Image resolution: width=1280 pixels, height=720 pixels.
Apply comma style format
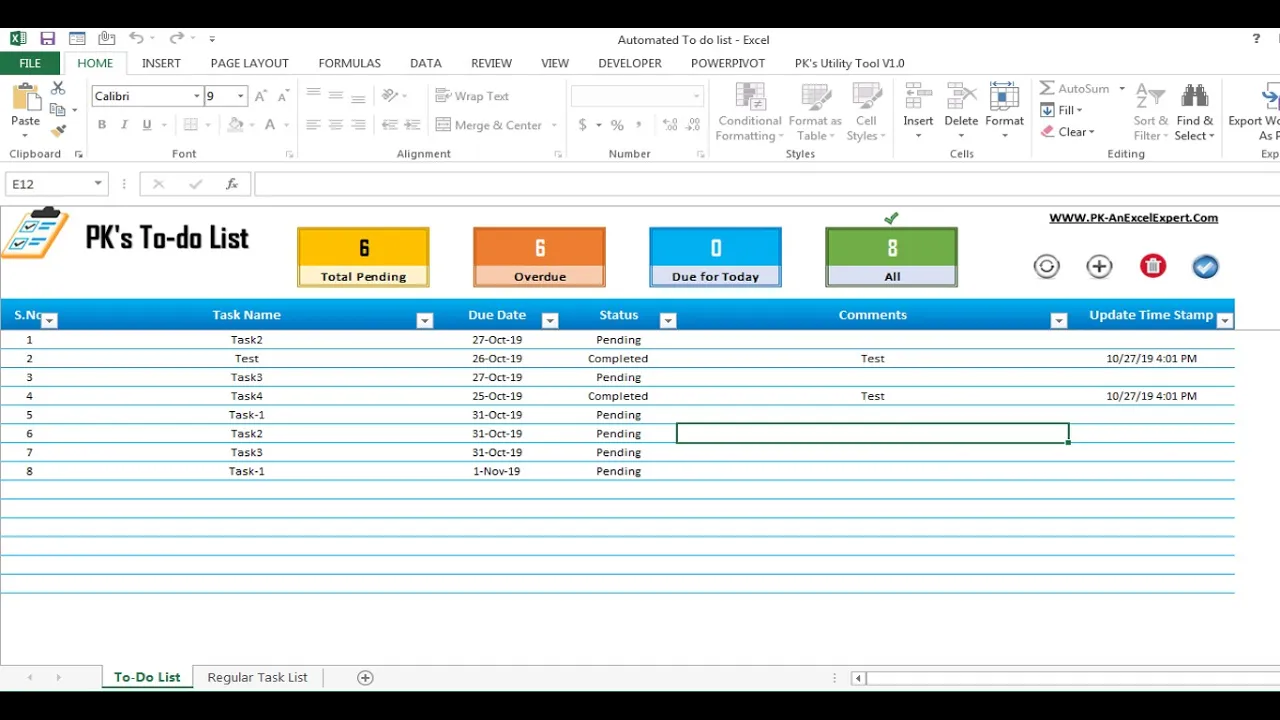[640, 125]
